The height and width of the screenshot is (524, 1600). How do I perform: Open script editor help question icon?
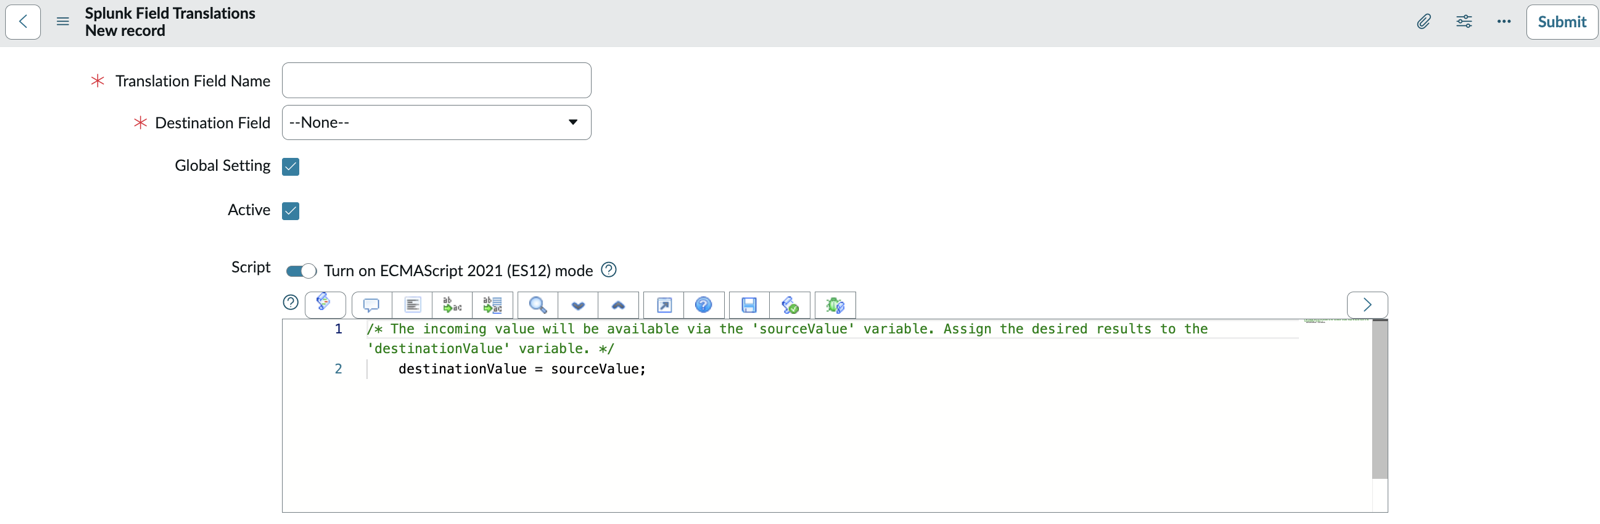click(x=291, y=302)
